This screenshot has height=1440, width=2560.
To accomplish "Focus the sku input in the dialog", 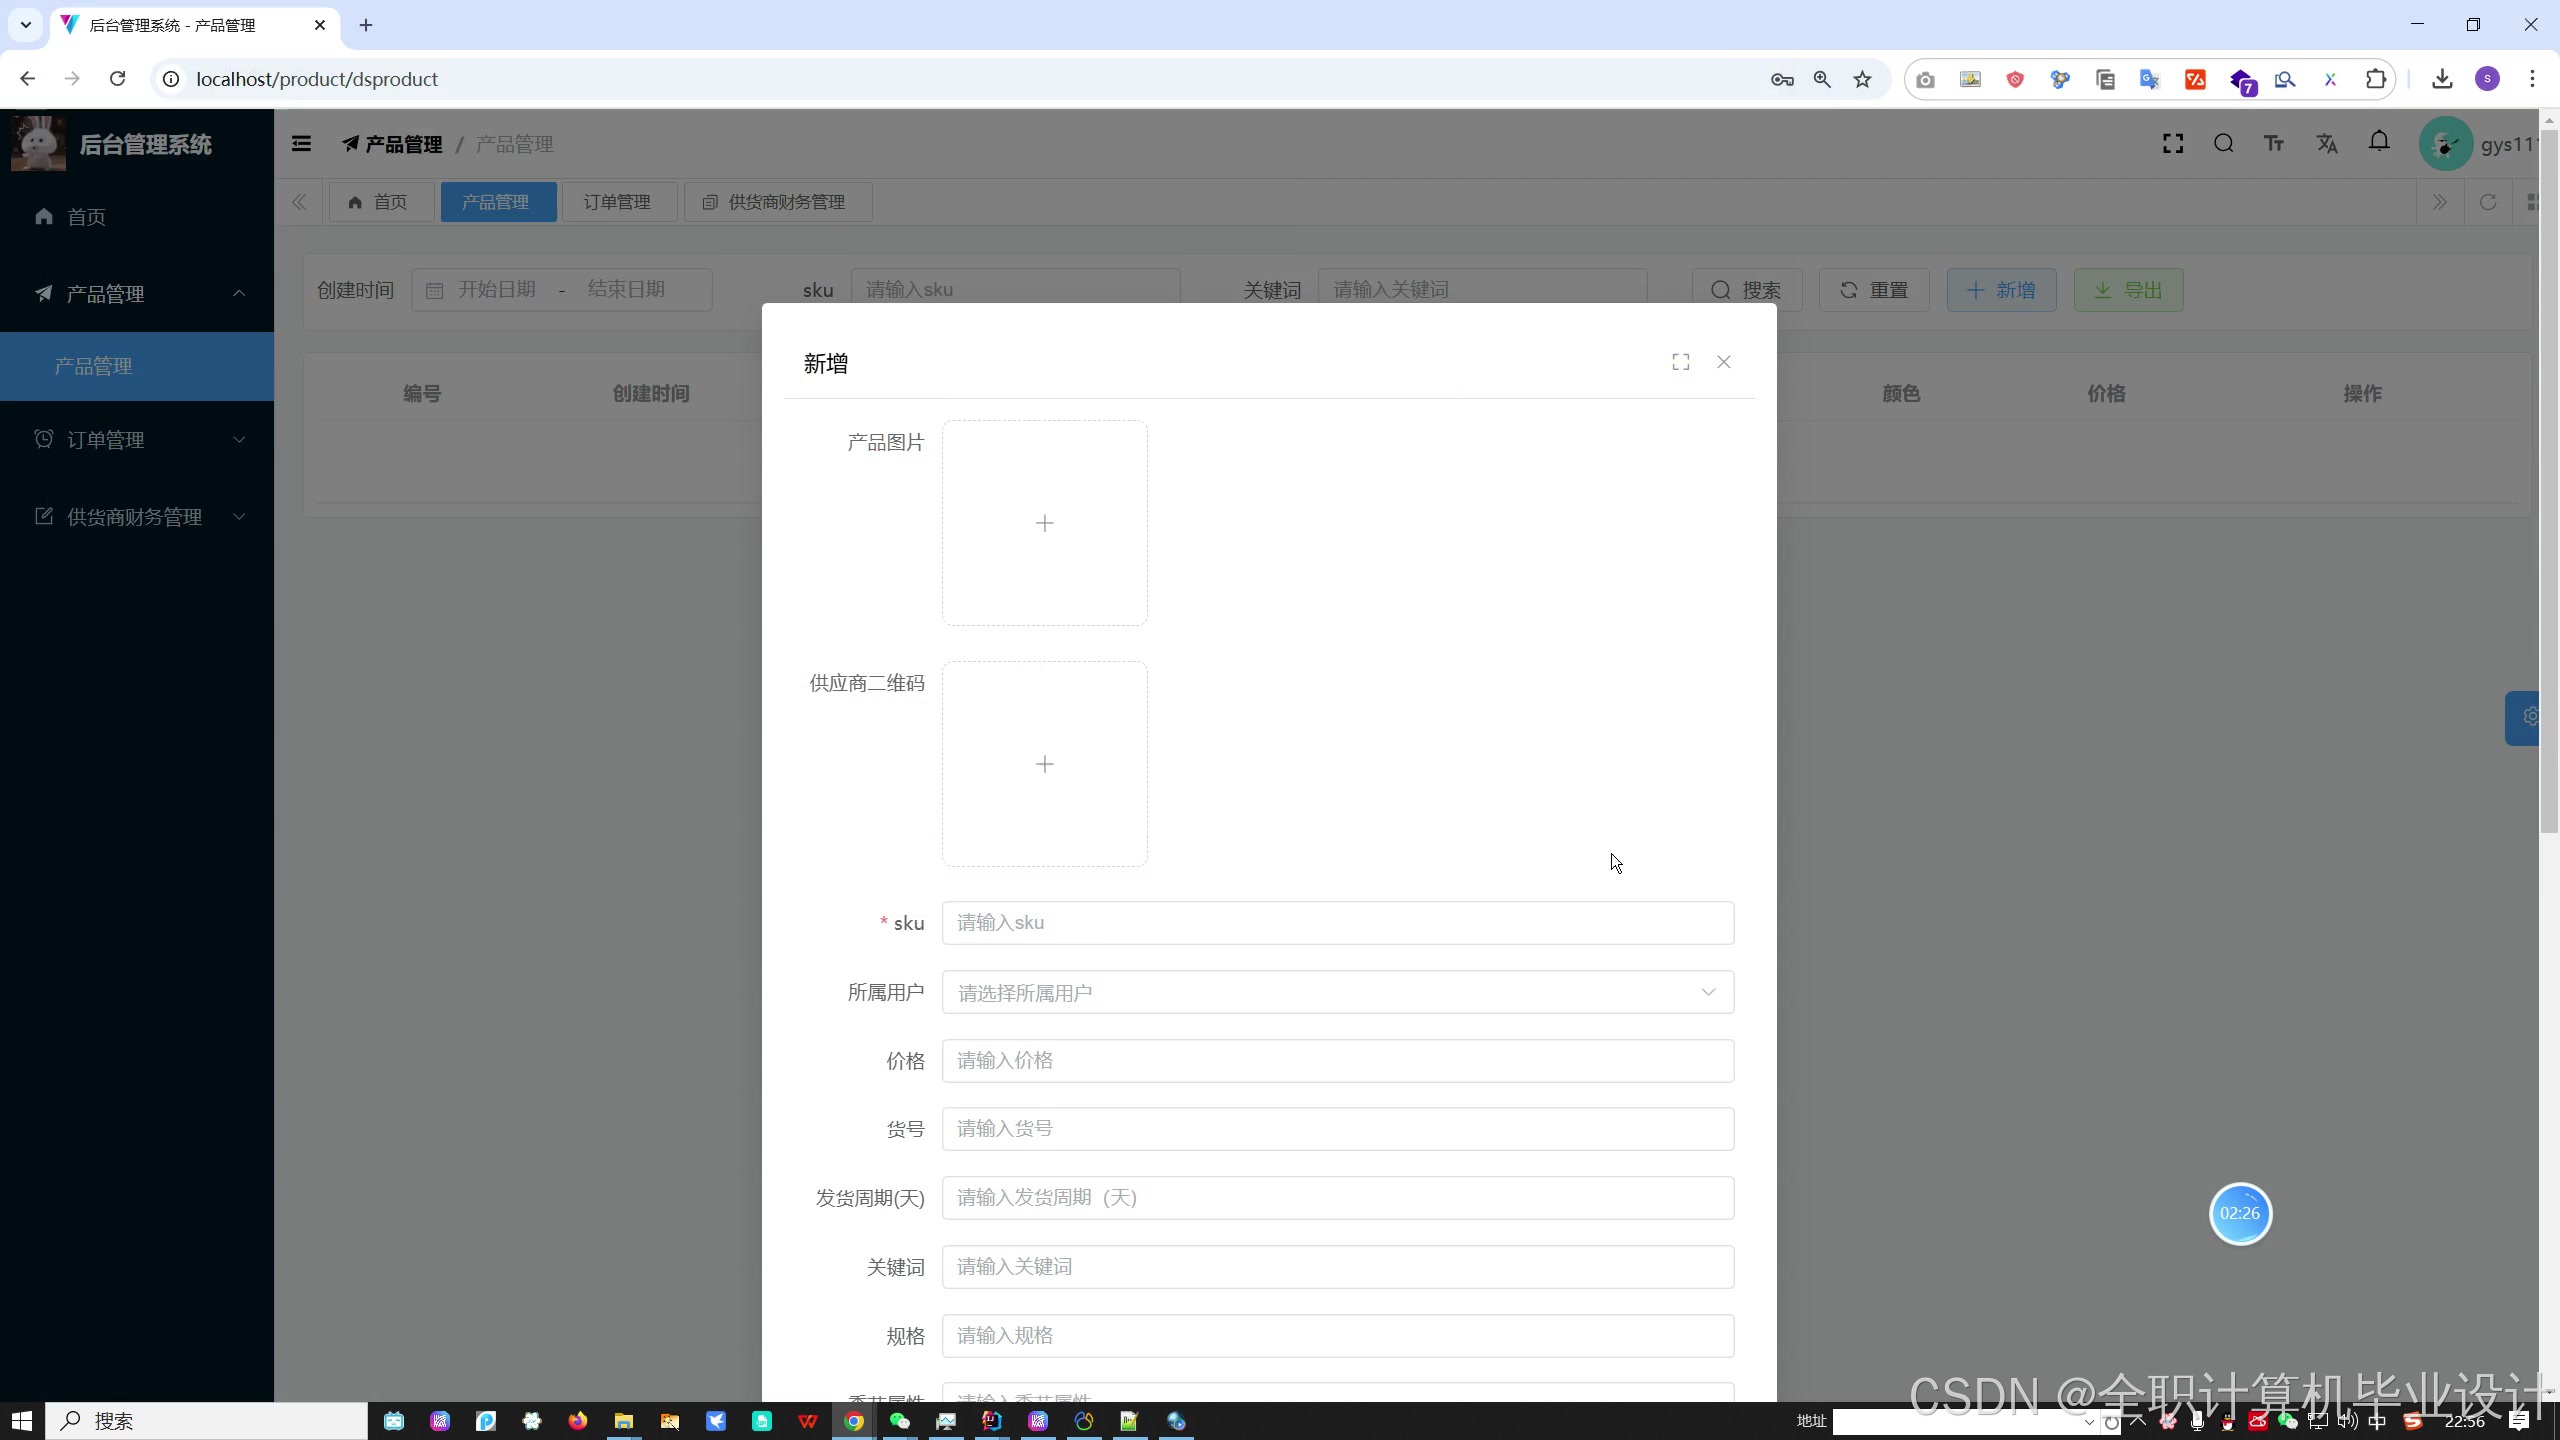I will [1337, 923].
